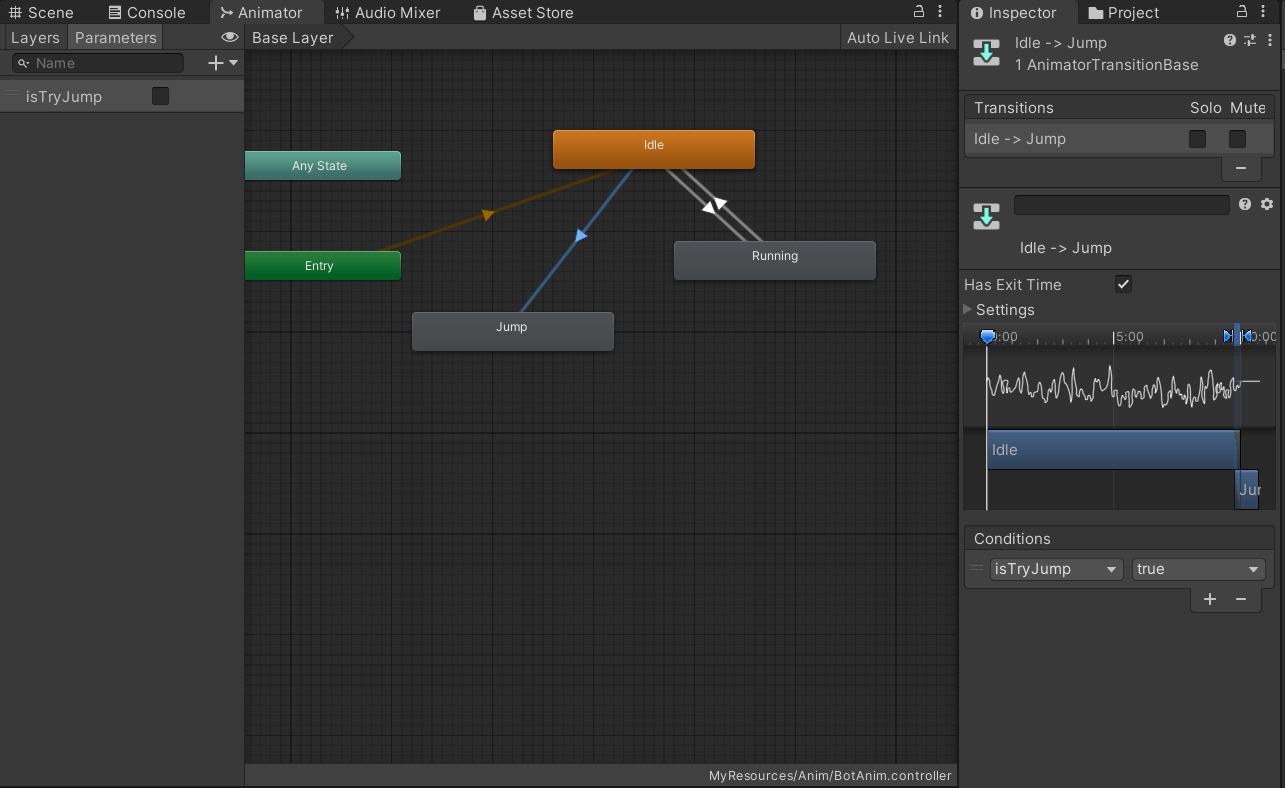Click the 5:00 mark on the timeline ruler

pyautogui.click(x=1128, y=337)
